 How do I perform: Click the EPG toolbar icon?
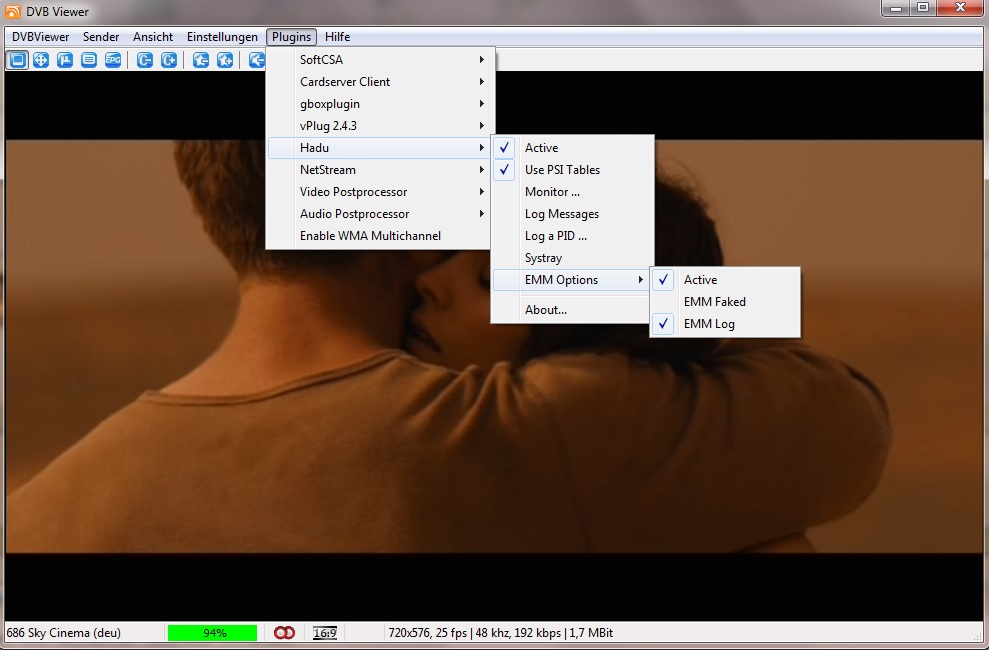tap(113, 60)
